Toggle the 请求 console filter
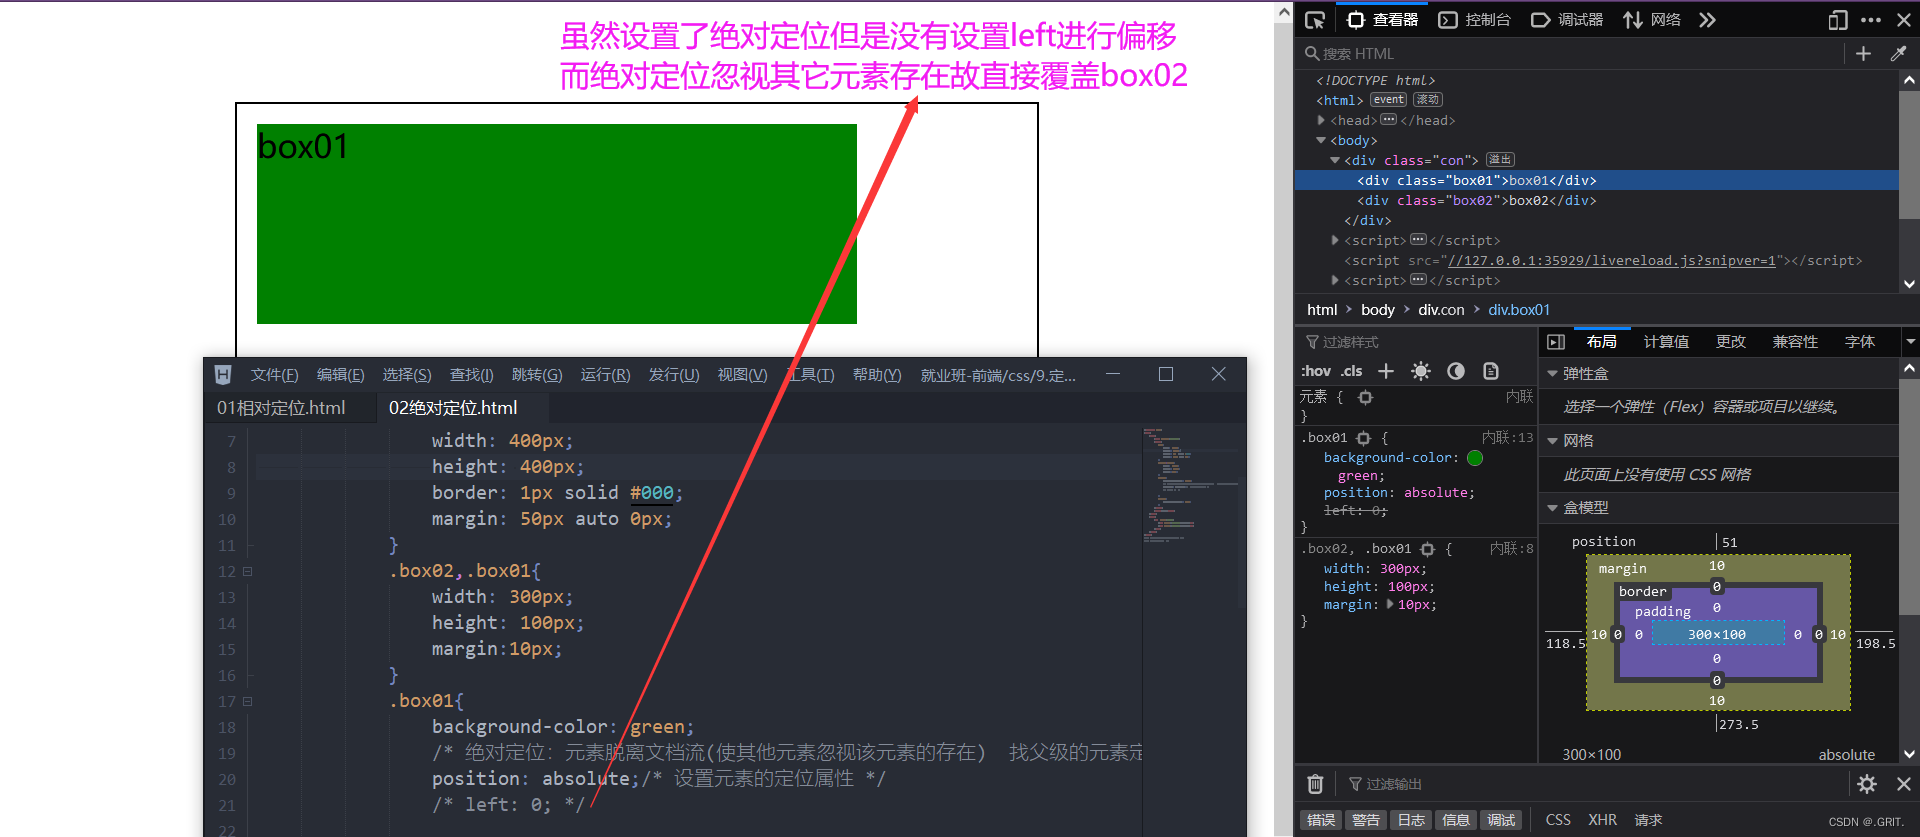 pyautogui.click(x=1648, y=820)
